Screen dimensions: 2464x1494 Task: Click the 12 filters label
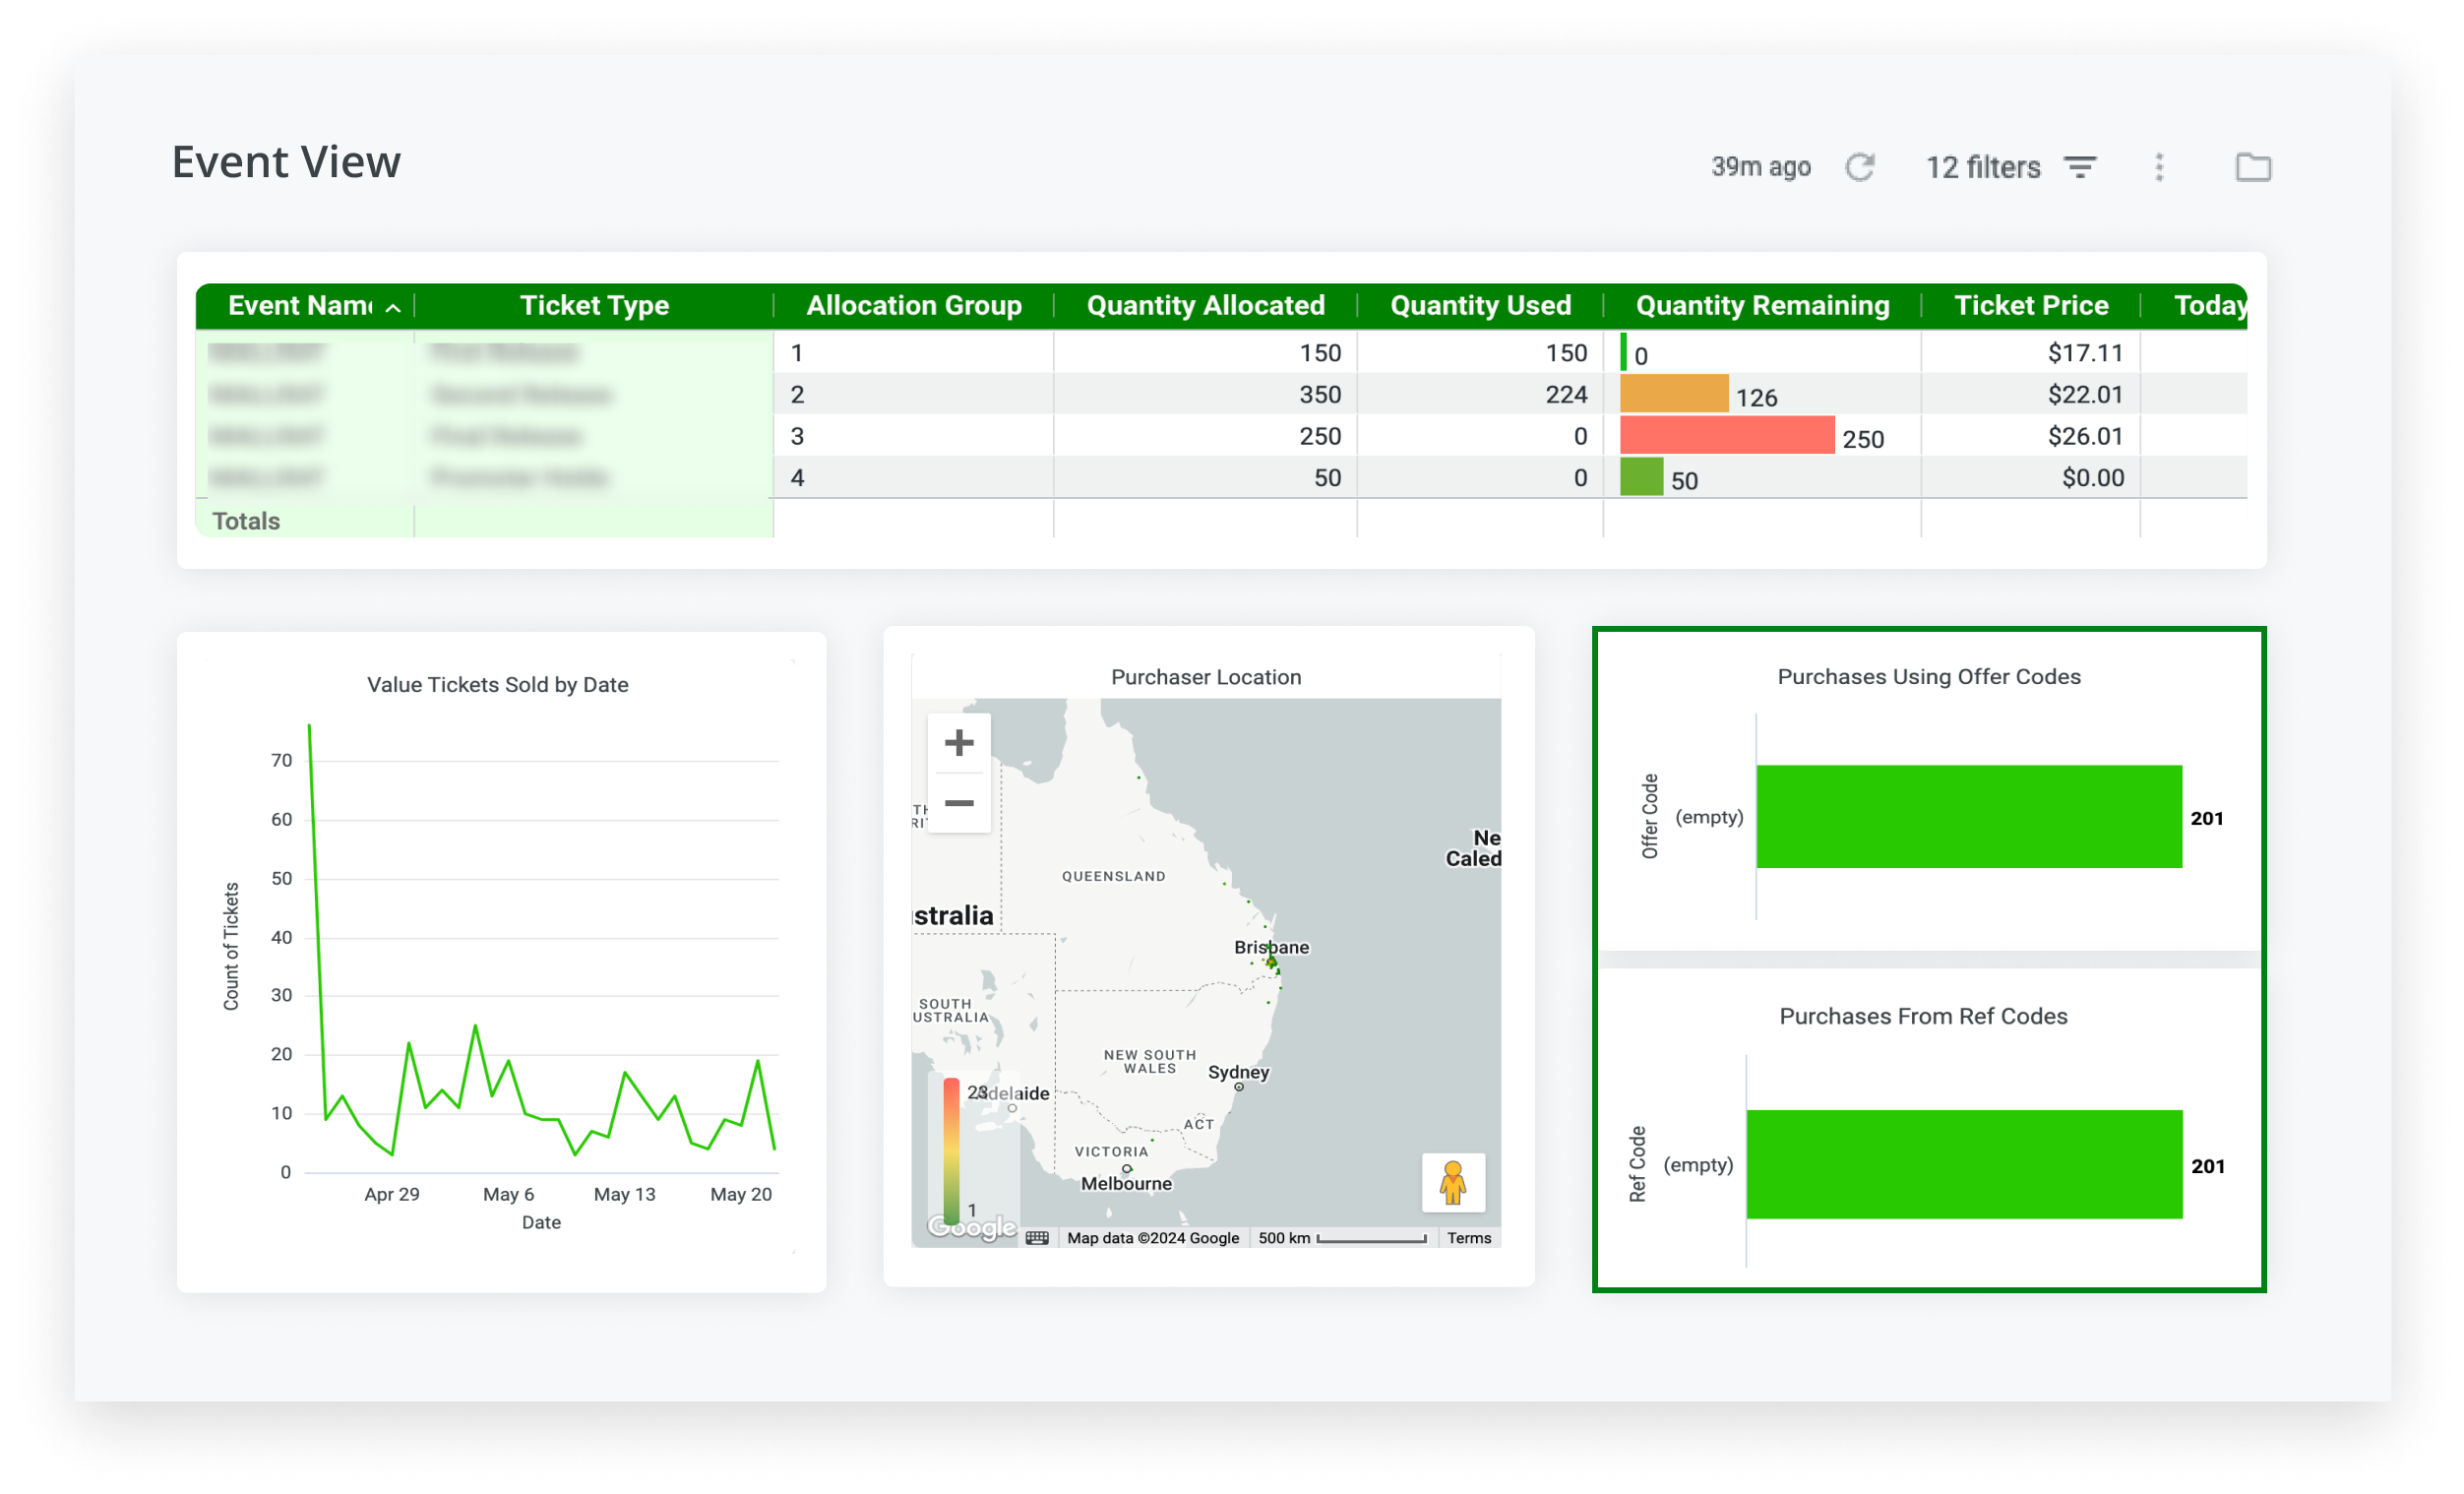tap(1983, 167)
